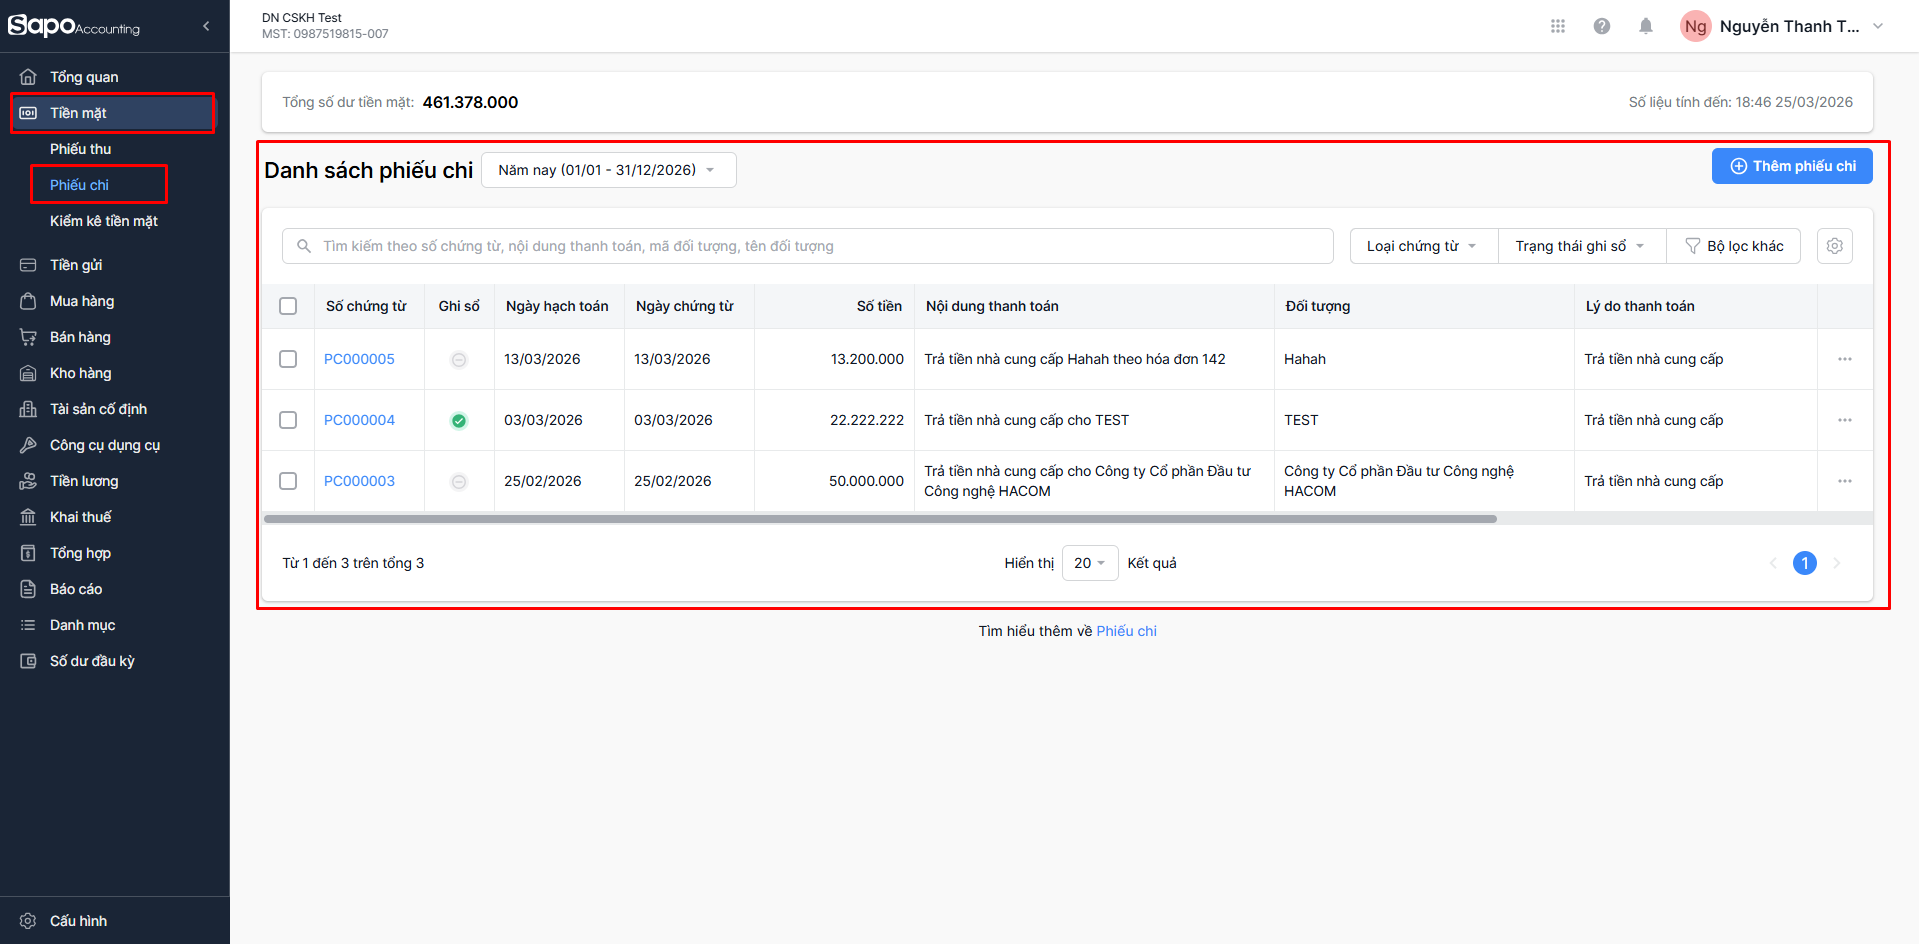The width and height of the screenshot is (1919, 944).
Task: Click the Tổng quan home icon
Action: point(28,77)
